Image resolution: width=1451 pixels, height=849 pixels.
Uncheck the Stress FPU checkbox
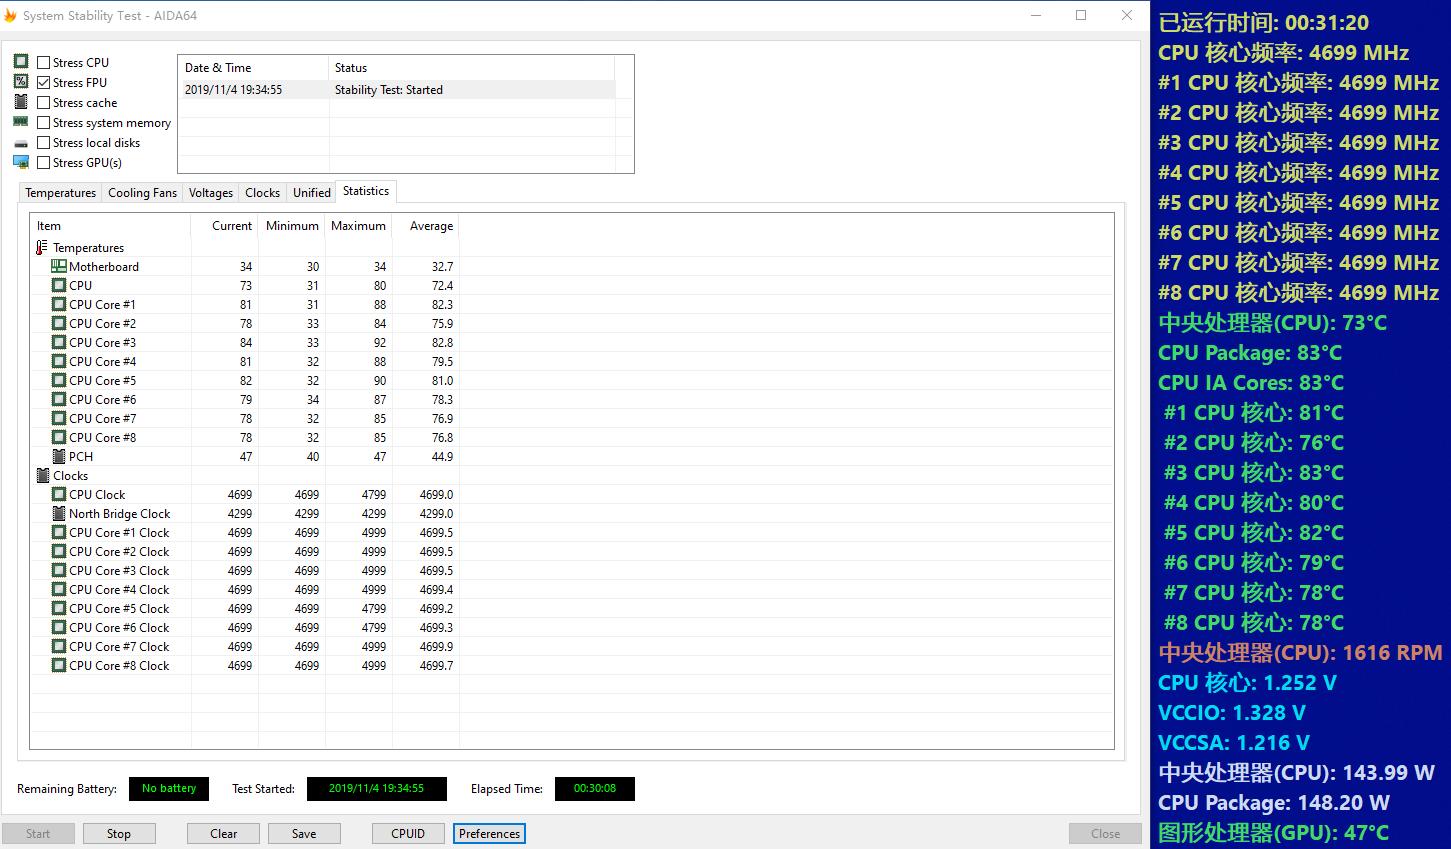[44, 82]
